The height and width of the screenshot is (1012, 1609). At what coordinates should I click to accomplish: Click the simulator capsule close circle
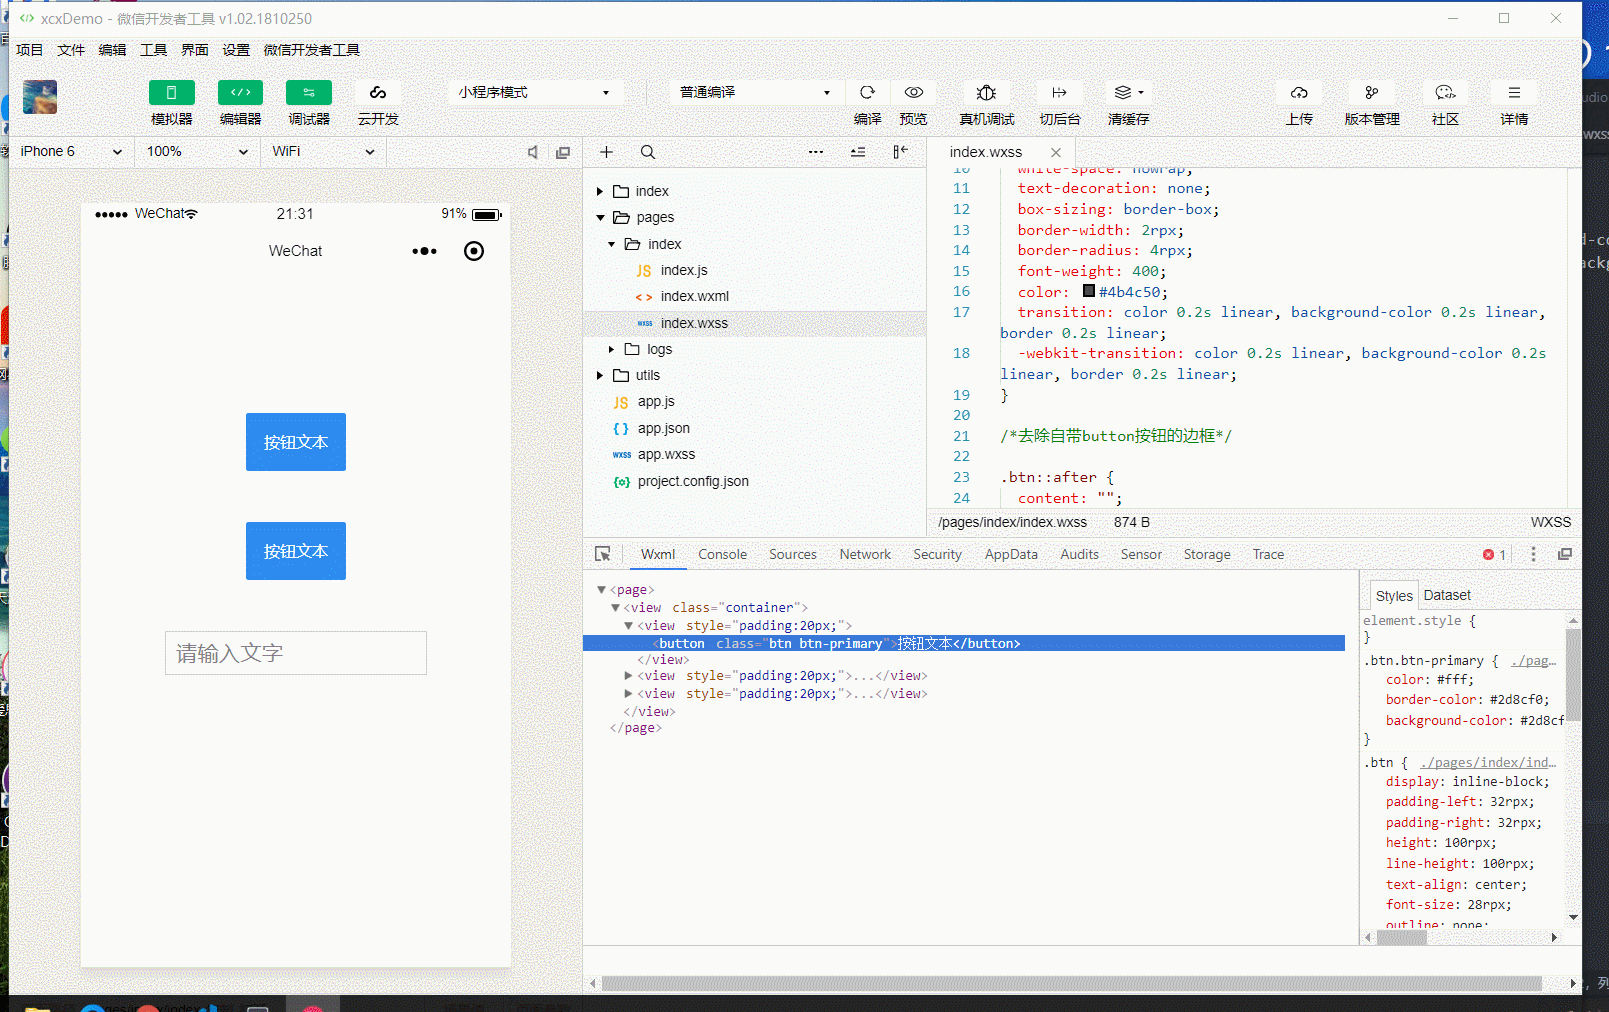click(474, 251)
